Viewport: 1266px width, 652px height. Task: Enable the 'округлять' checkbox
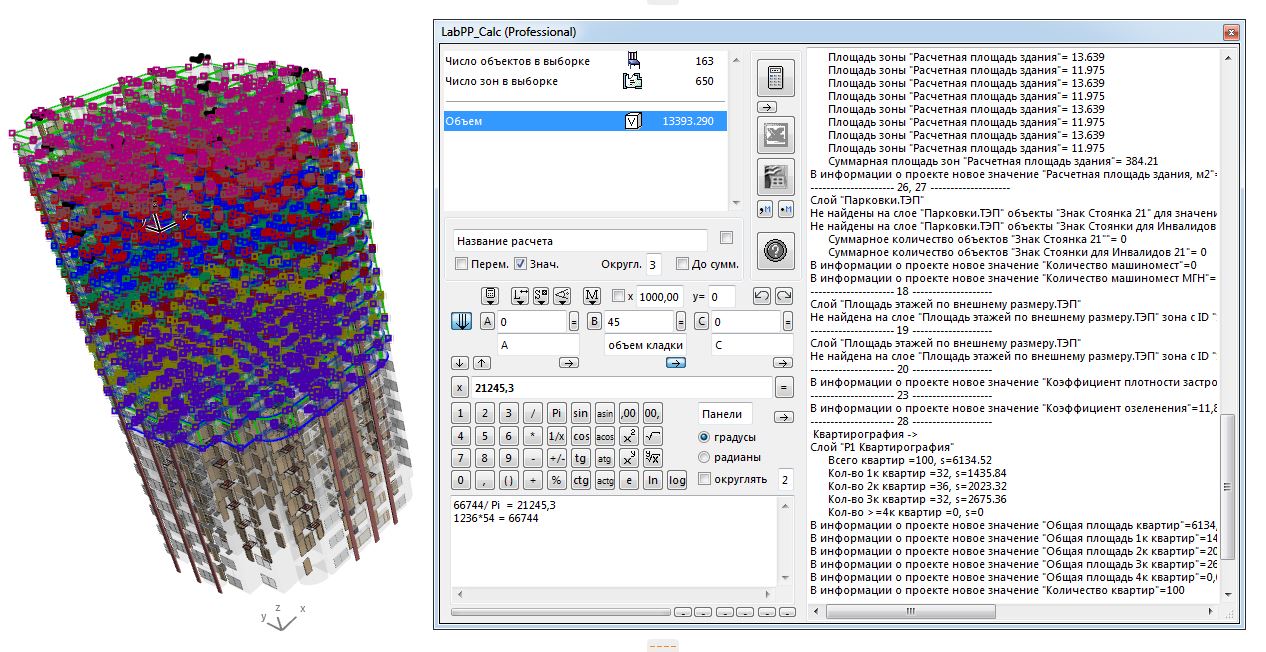click(x=706, y=479)
